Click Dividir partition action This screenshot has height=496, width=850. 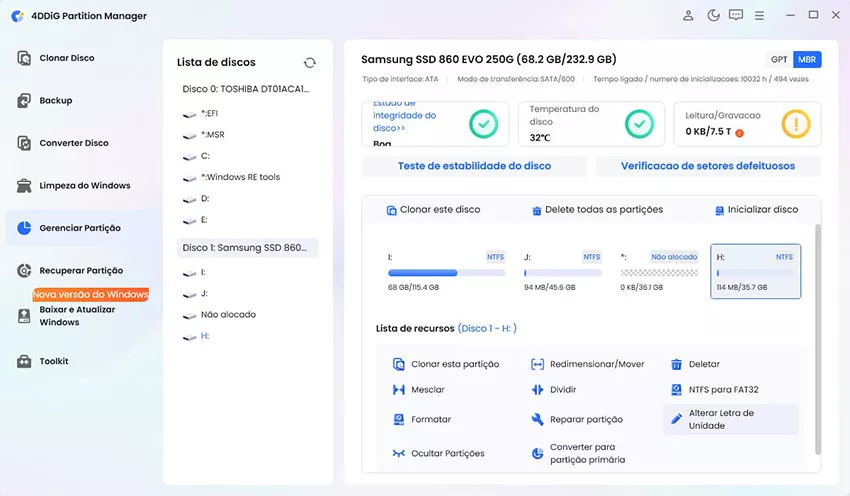pos(553,390)
